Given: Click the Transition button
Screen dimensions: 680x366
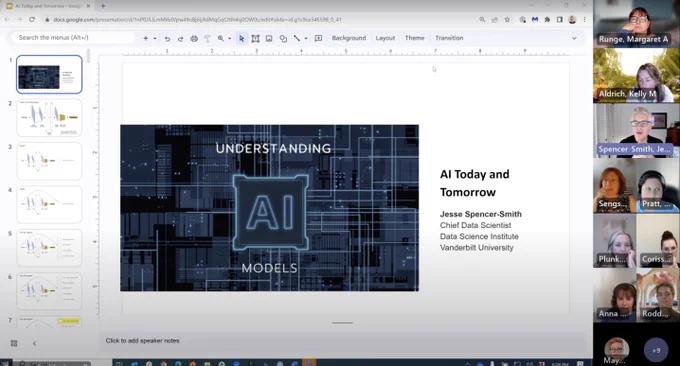Looking at the screenshot, I should pos(449,38).
